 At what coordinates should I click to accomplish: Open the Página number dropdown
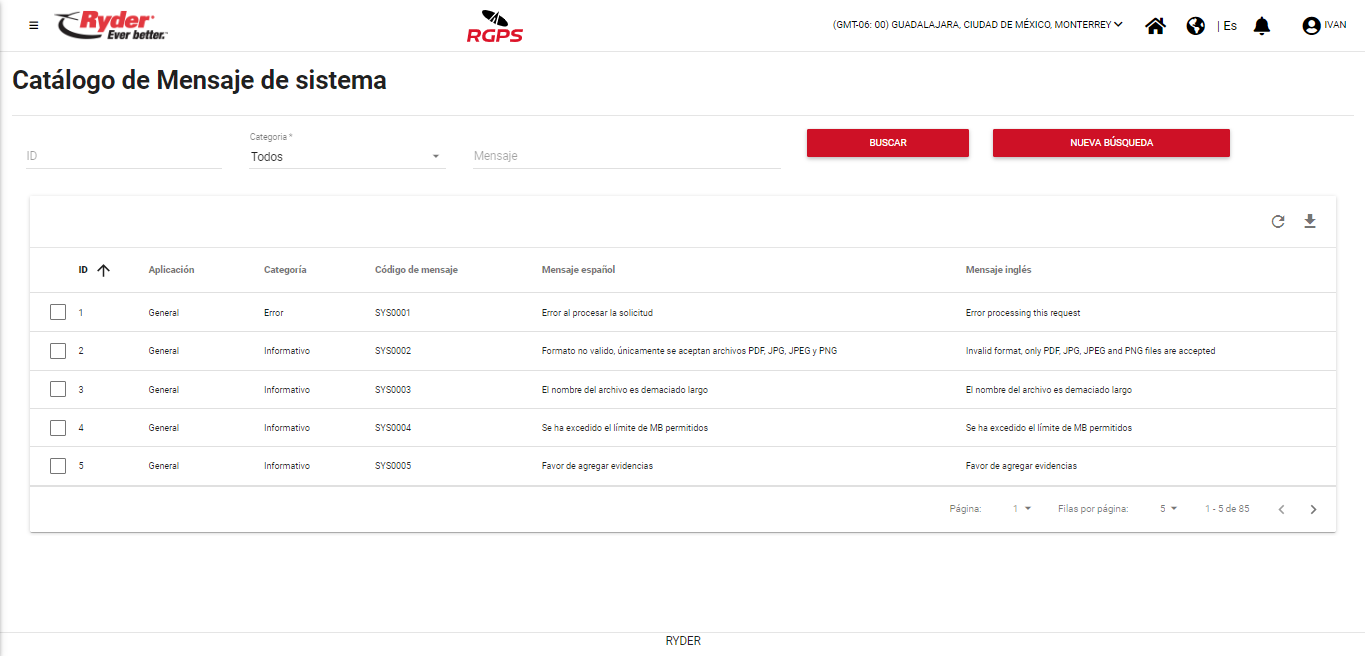tap(1021, 509)
